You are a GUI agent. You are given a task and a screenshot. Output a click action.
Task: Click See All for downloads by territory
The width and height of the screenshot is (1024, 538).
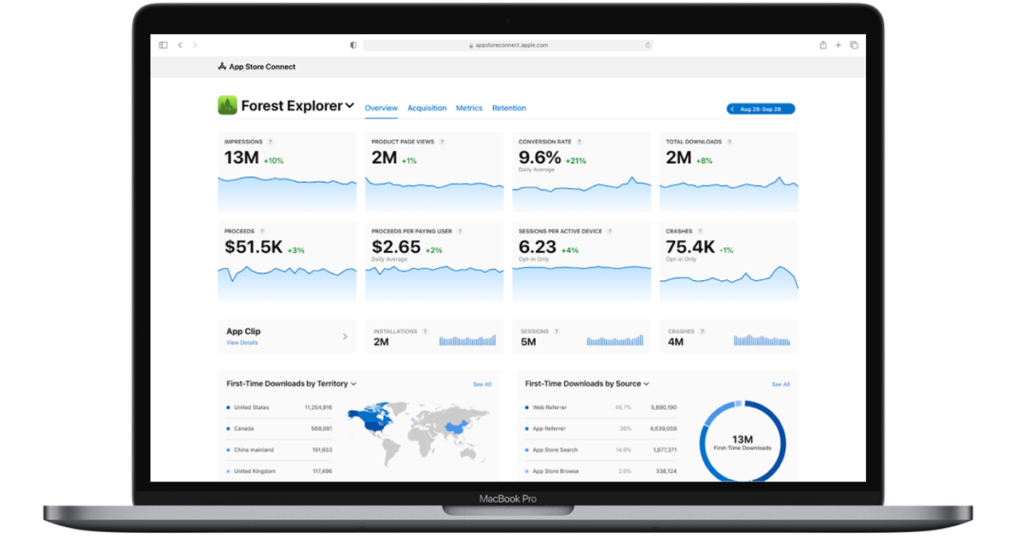(x=482, y=385)
